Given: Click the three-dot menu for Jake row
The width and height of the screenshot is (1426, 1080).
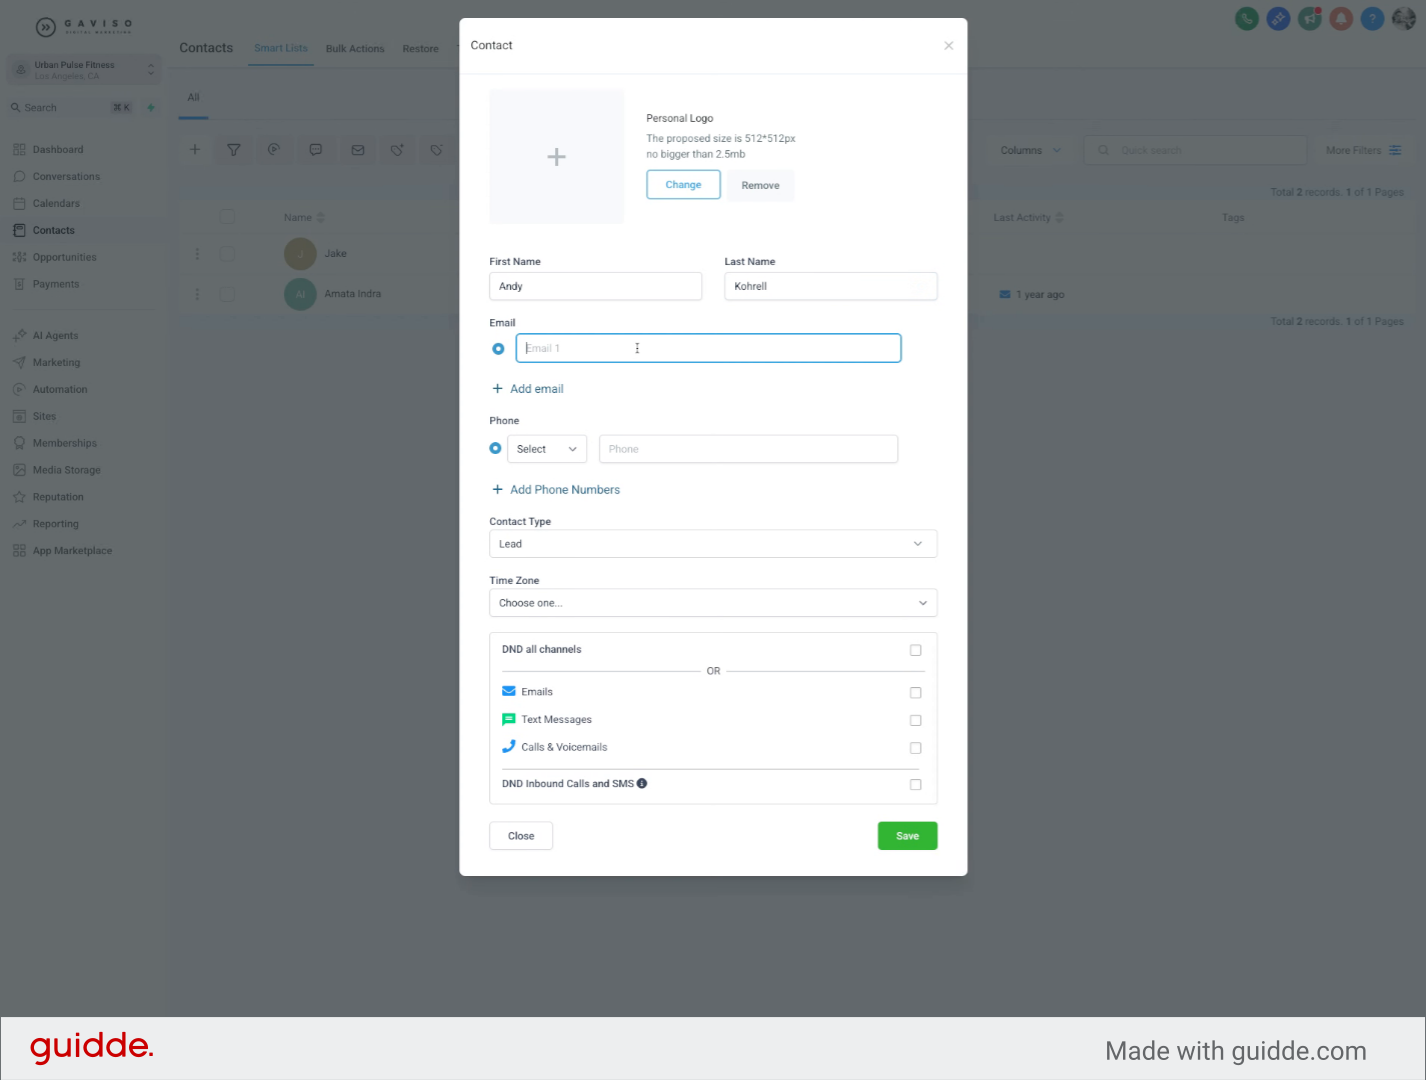Looking at the screenshot, I should click(197, 254).
